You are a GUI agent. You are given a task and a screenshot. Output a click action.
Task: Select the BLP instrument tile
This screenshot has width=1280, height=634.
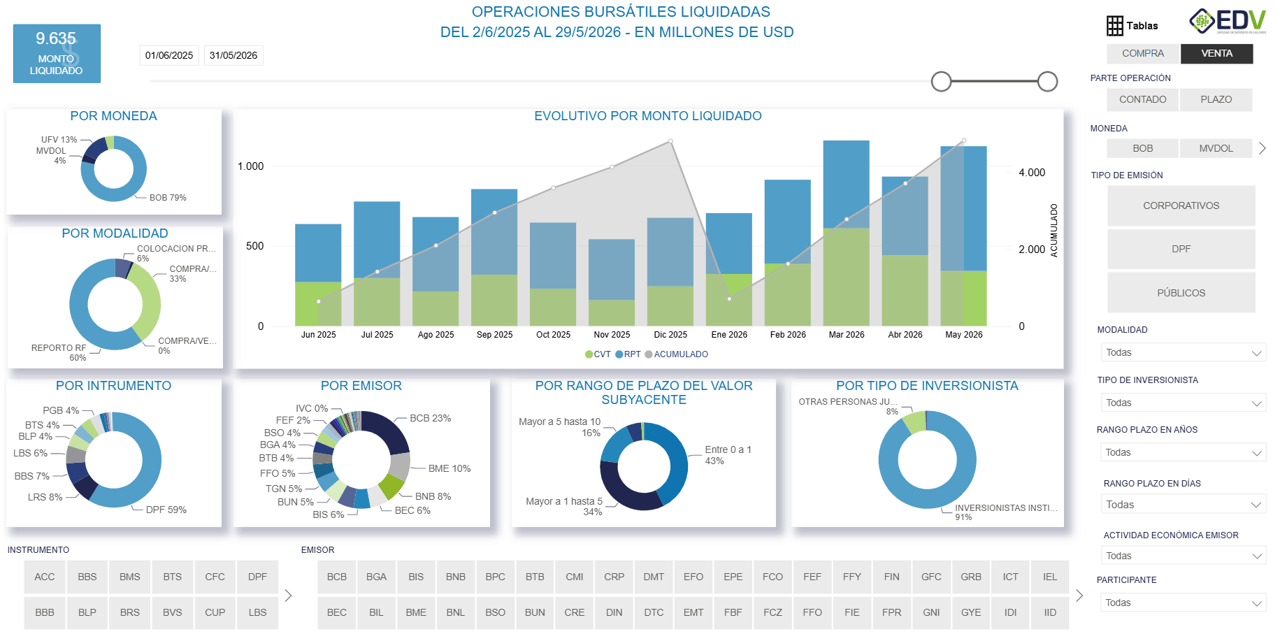87,612
